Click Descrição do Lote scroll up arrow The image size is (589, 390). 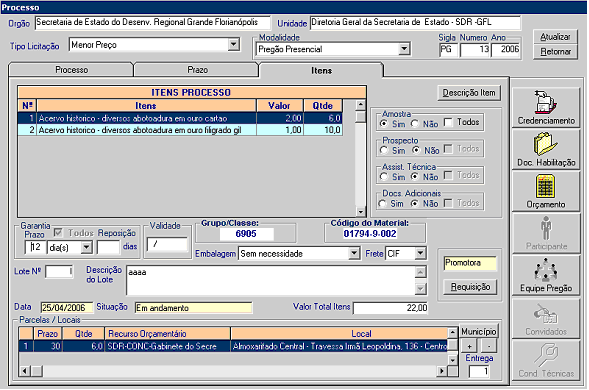coord(421,272)
